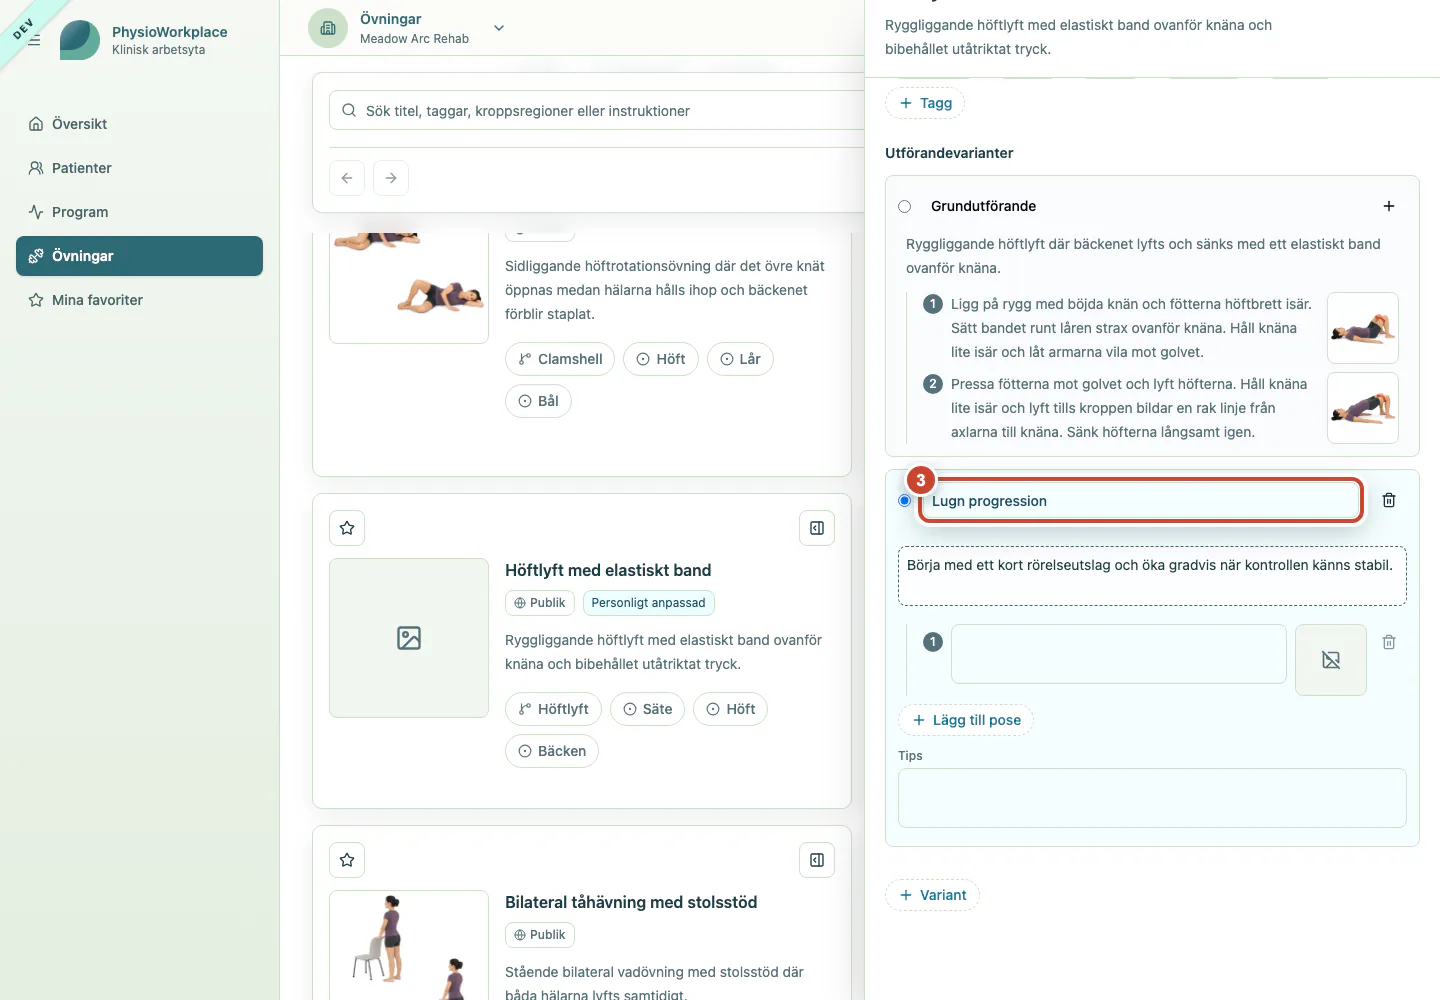Click the no-image pose placeholder icon
The width and height of the screenshot is (1440, 1000).
(1331, 660)
